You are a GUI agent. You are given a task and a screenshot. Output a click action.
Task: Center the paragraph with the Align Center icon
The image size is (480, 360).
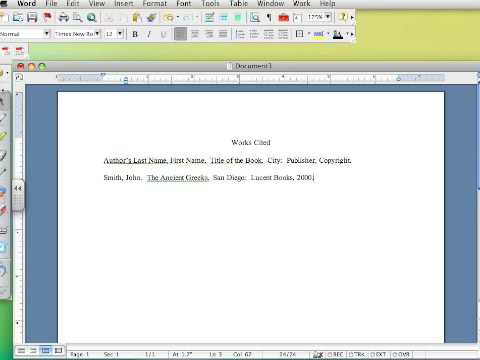coord(195,34)
